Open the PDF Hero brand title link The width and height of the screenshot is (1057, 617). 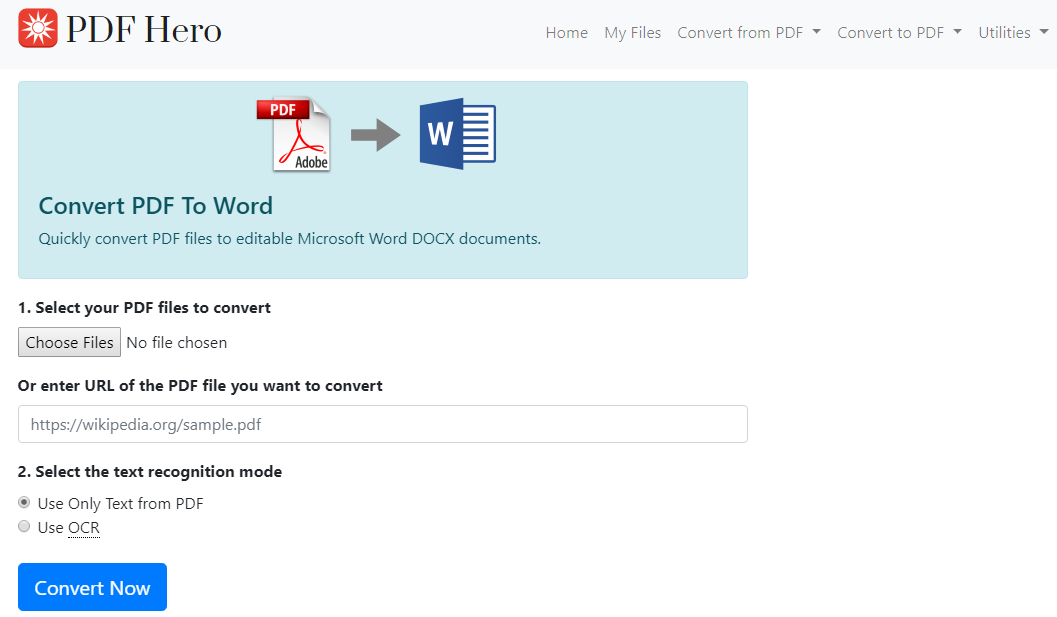point(144,29)
